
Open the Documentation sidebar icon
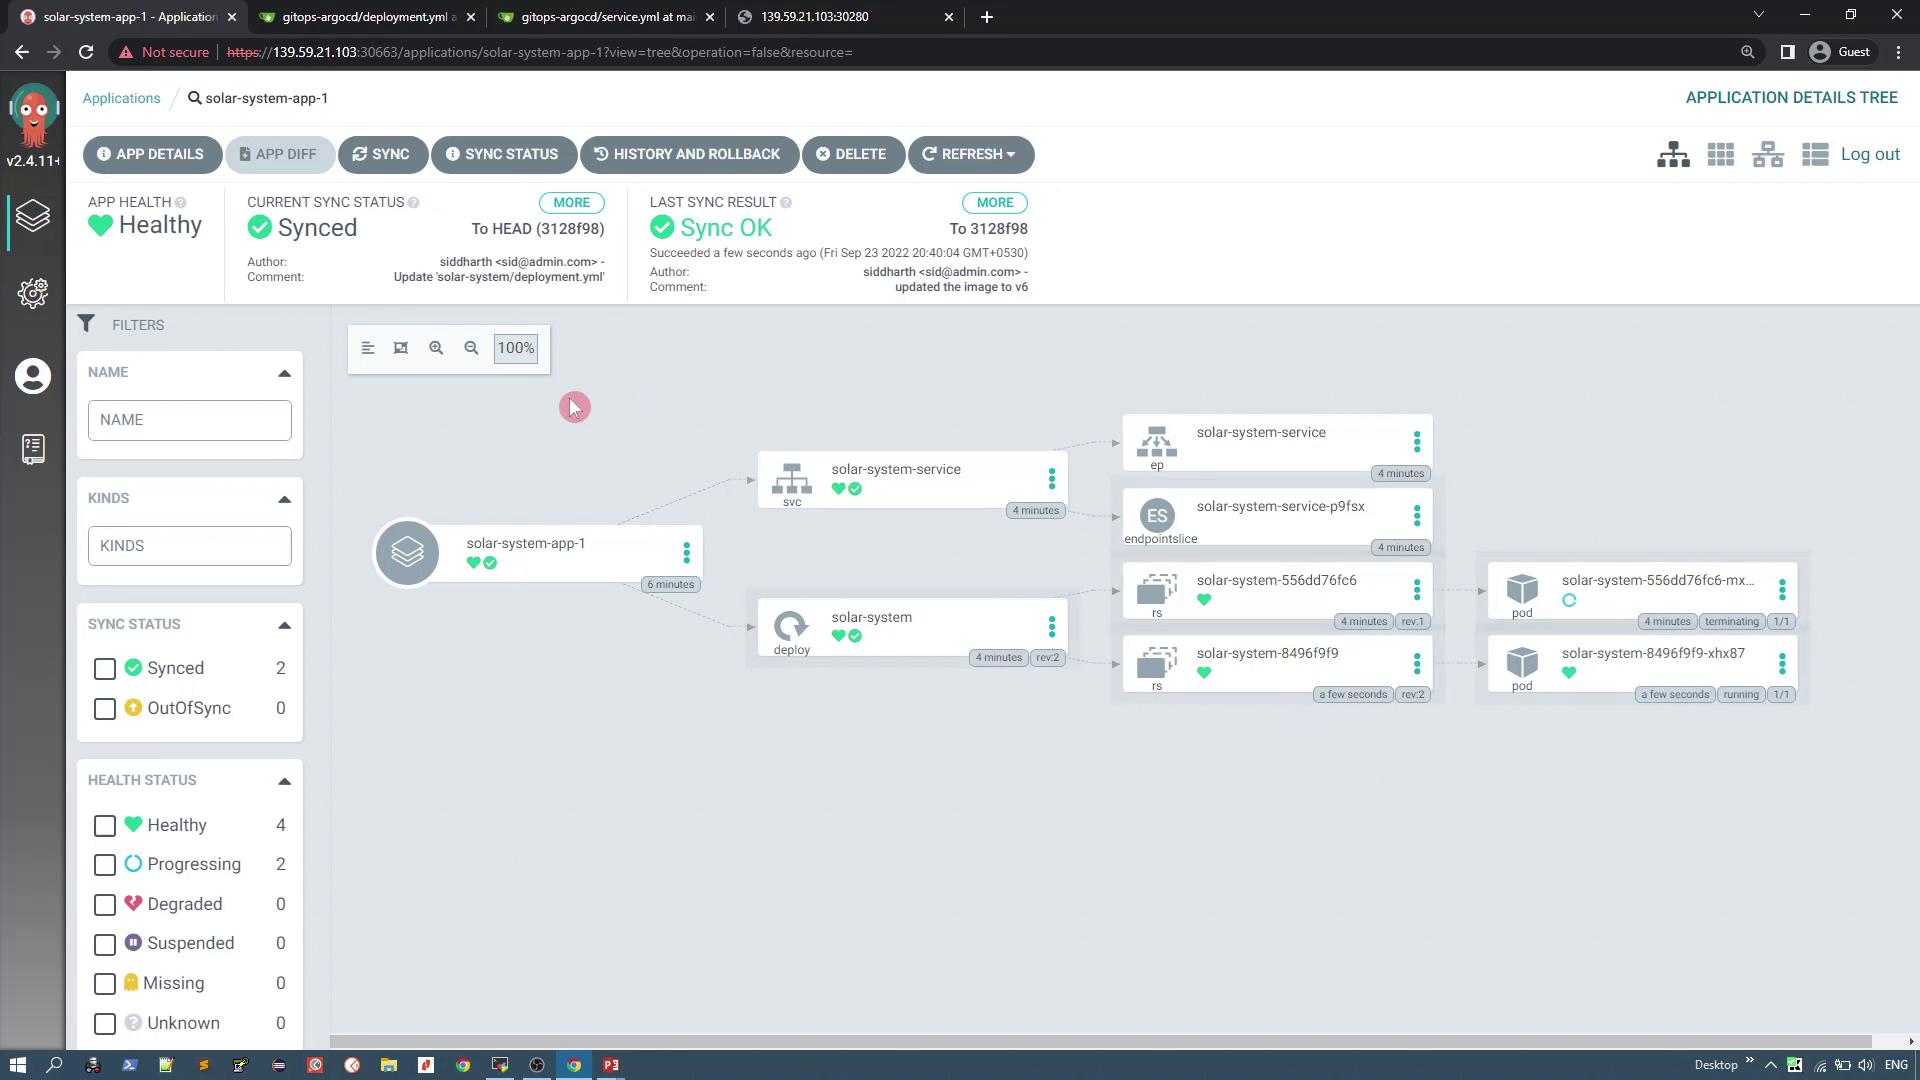click(x=33, y=449)
